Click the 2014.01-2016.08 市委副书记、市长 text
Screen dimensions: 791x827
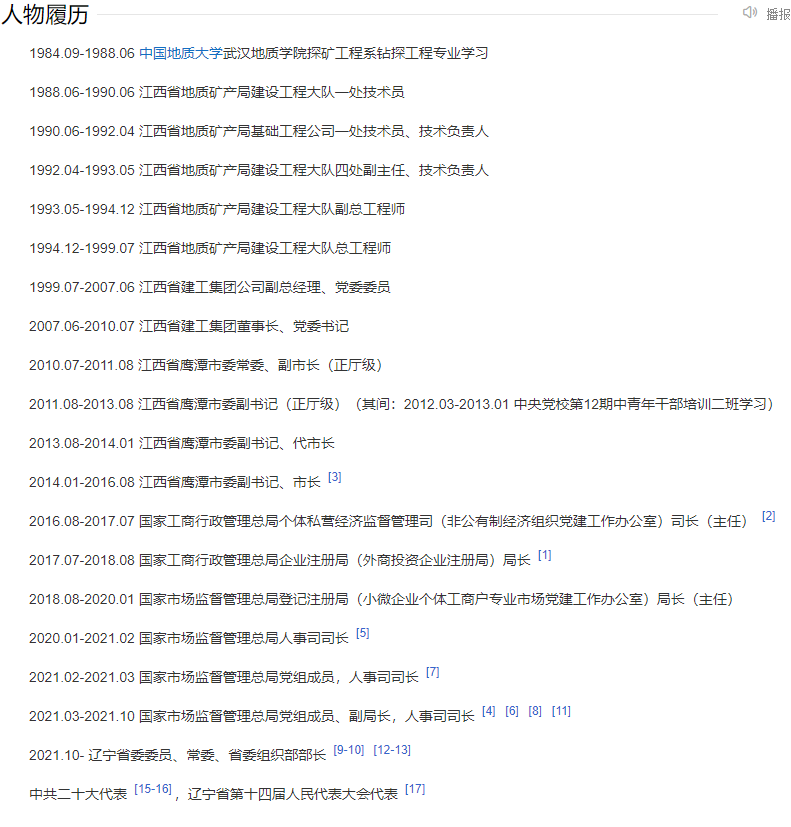click(x=175, y=483)
